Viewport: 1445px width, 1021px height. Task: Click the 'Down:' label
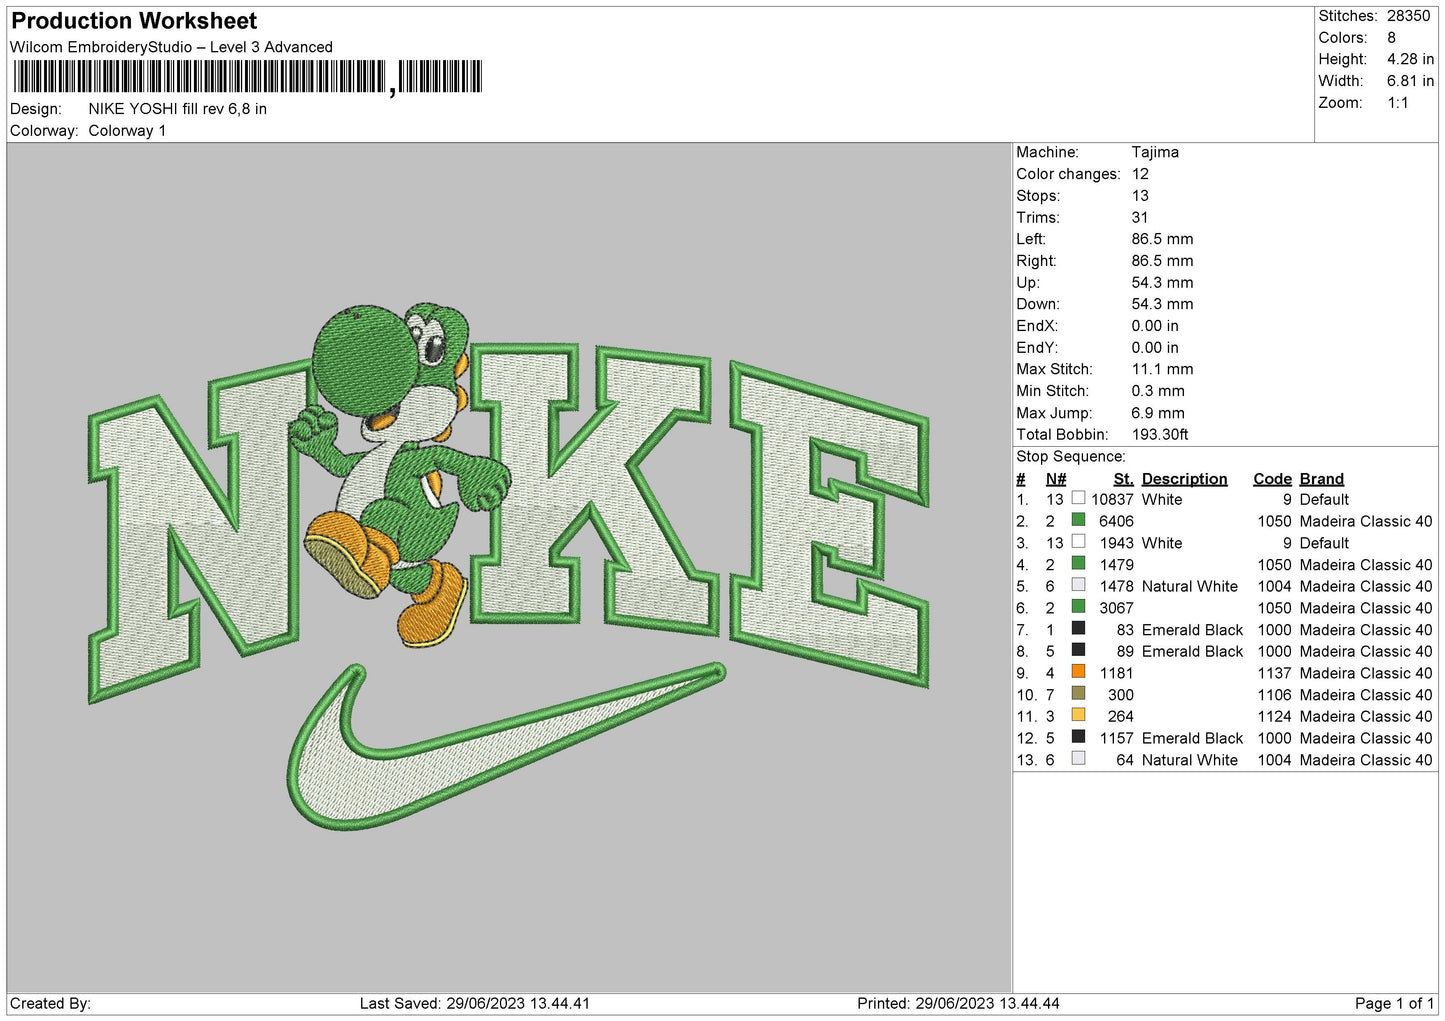(1037, 304)
